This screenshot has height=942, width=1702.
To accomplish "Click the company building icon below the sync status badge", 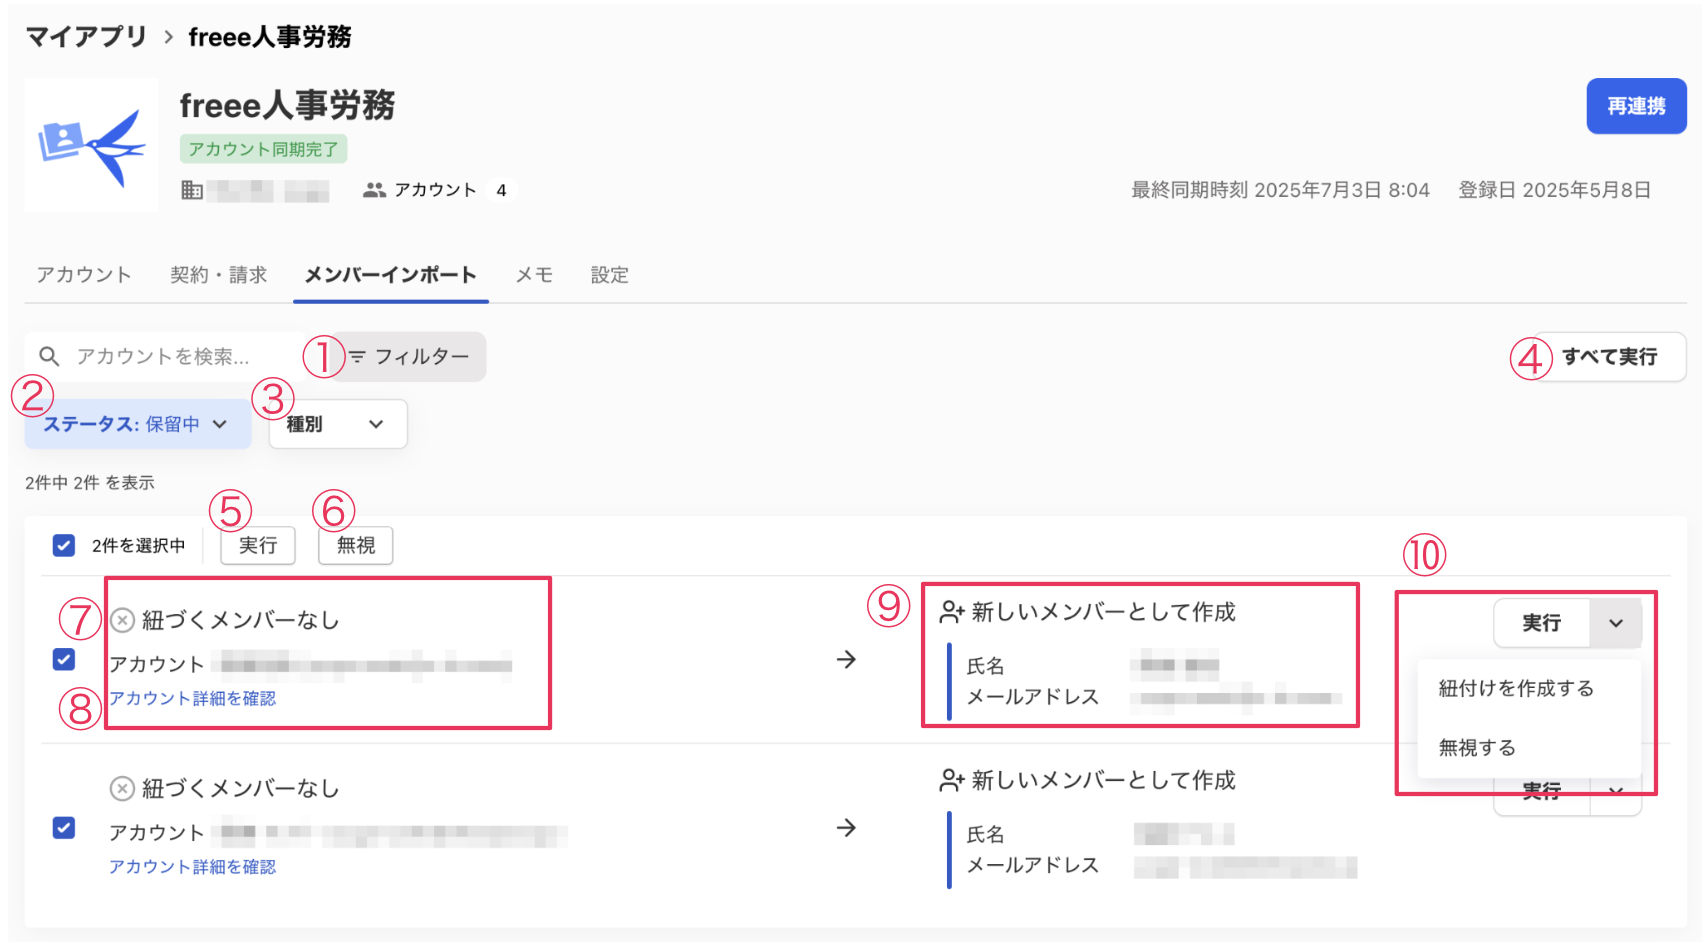I will click(192, 190).
